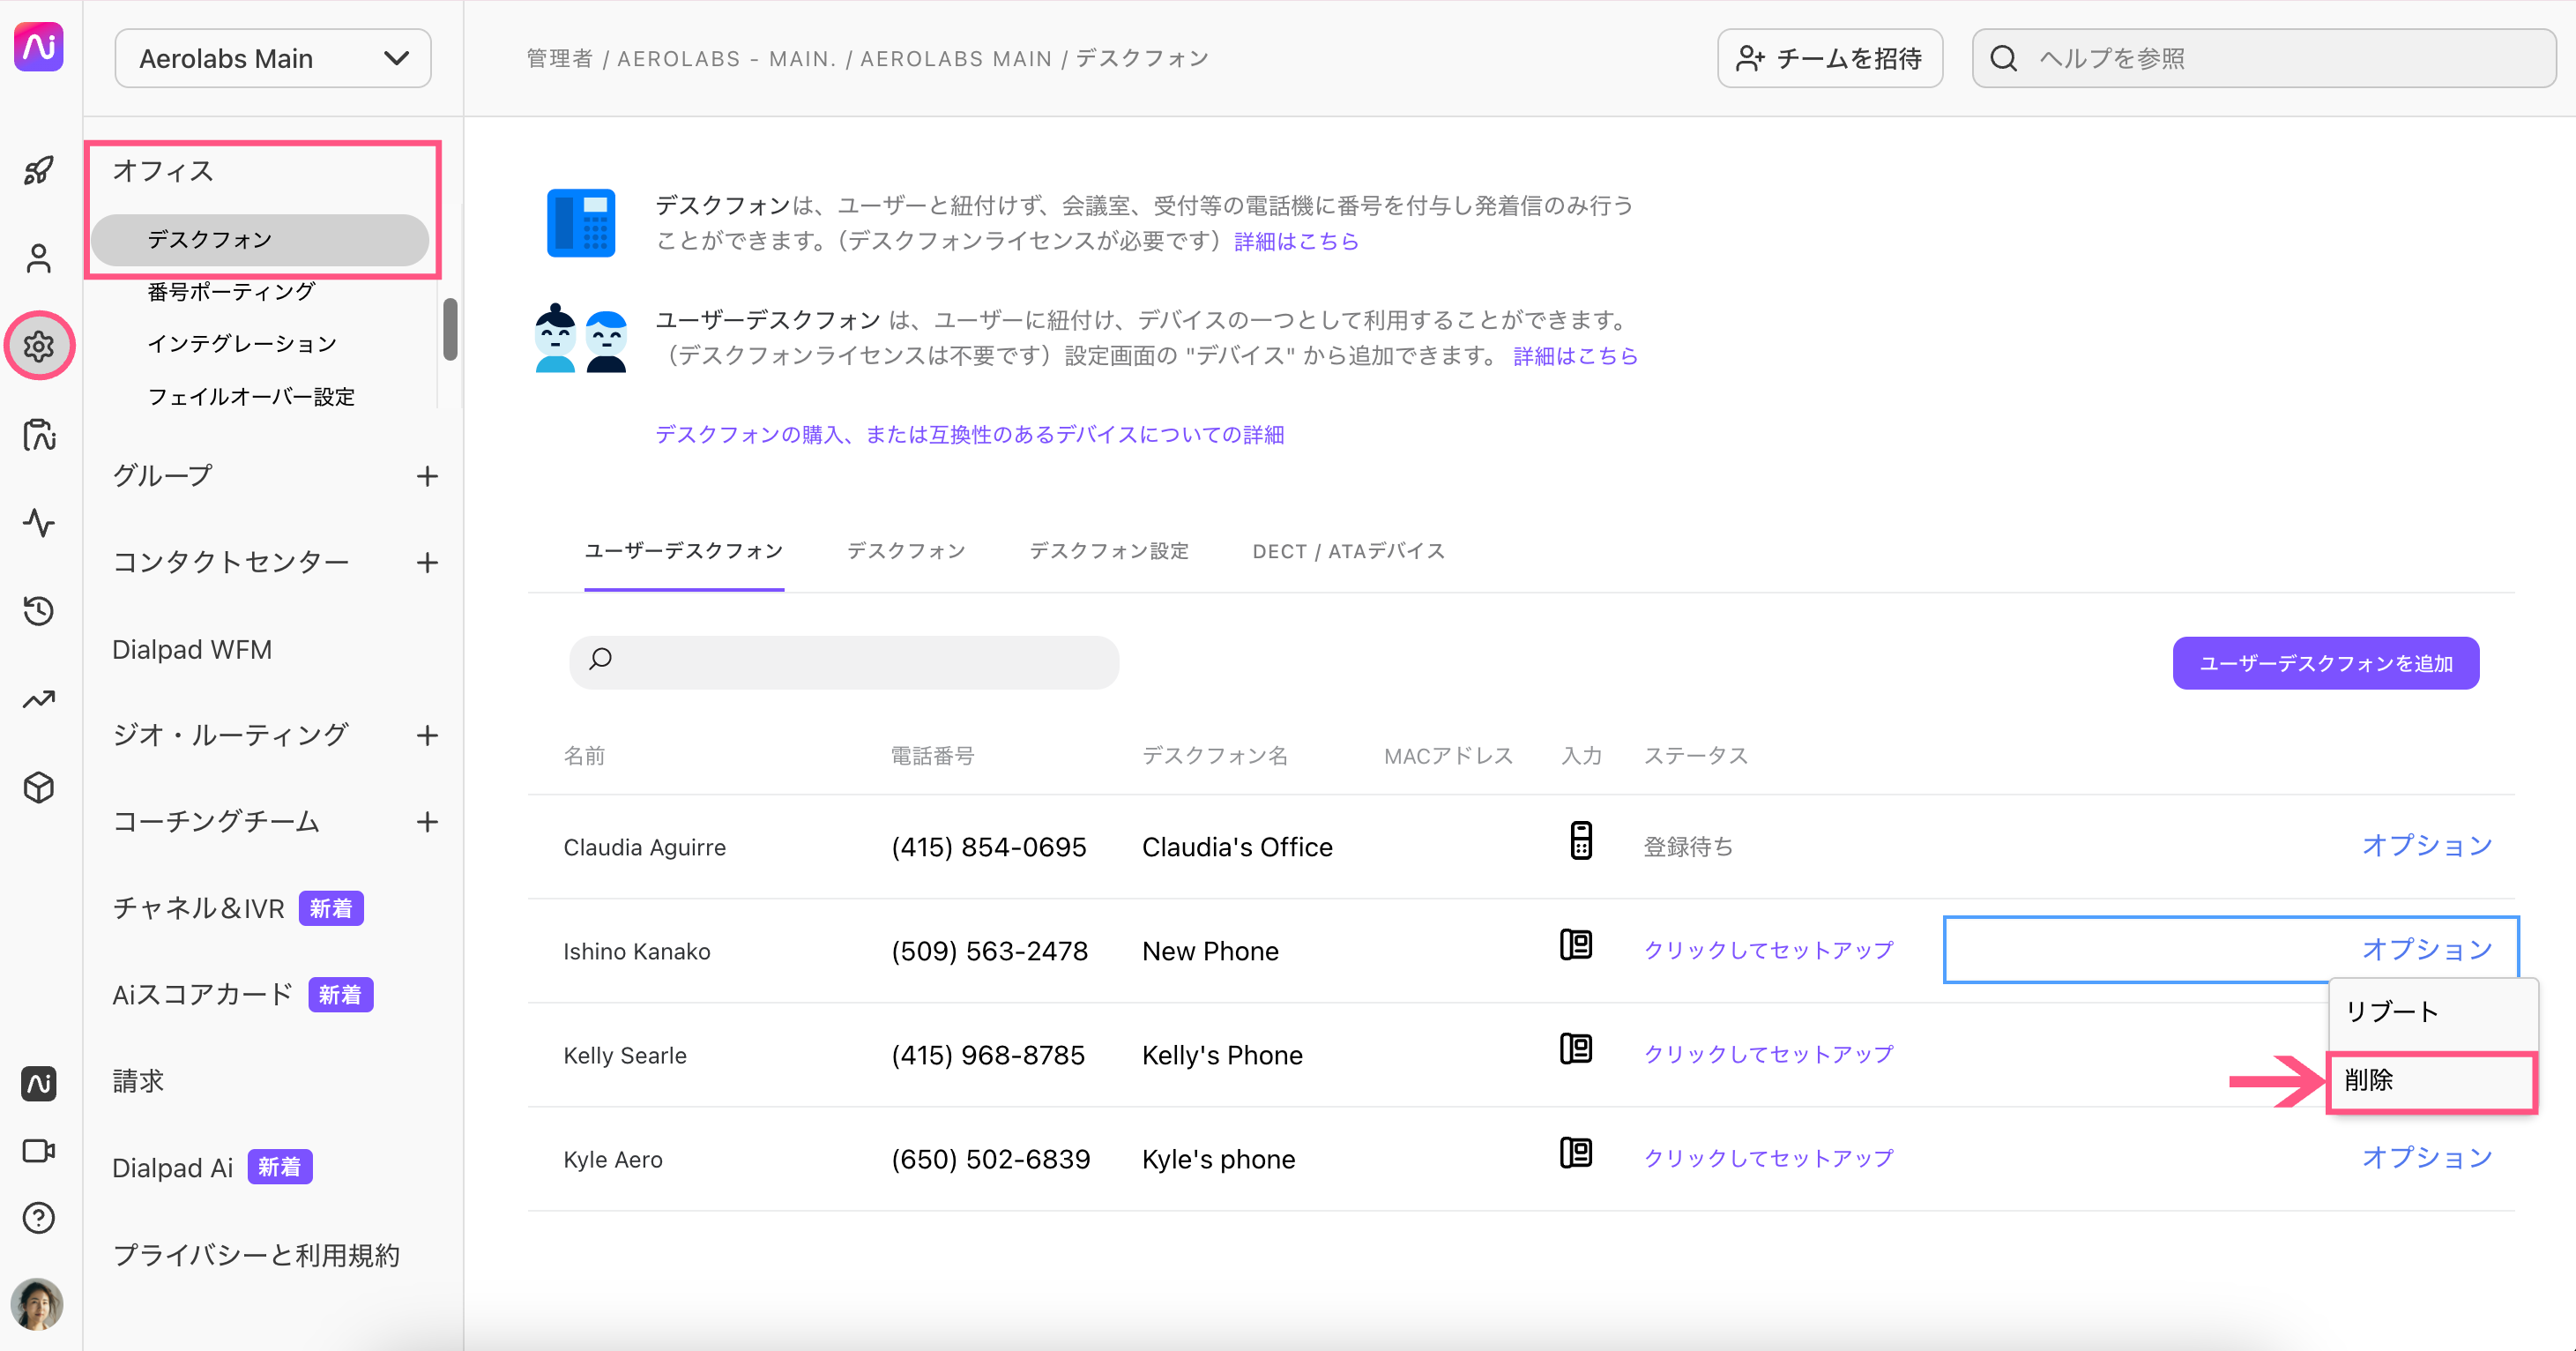Open Aiスコアカード in sidebar
Viewport: 2576px width, 1351px height.
(x=202, y=994)
